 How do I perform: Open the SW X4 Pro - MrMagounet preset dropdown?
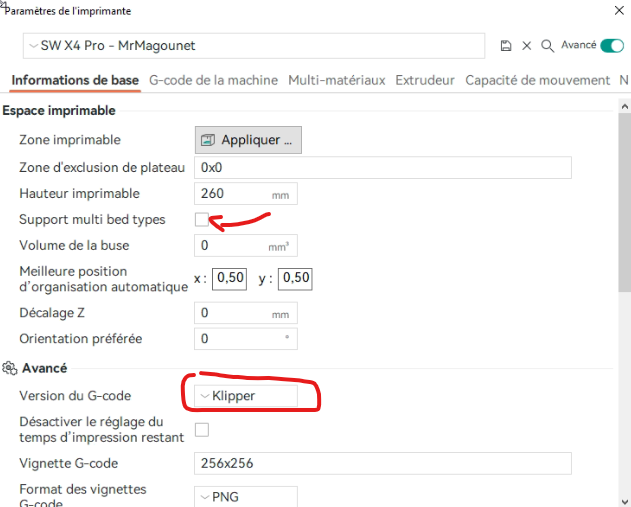[x=254, y=46]
